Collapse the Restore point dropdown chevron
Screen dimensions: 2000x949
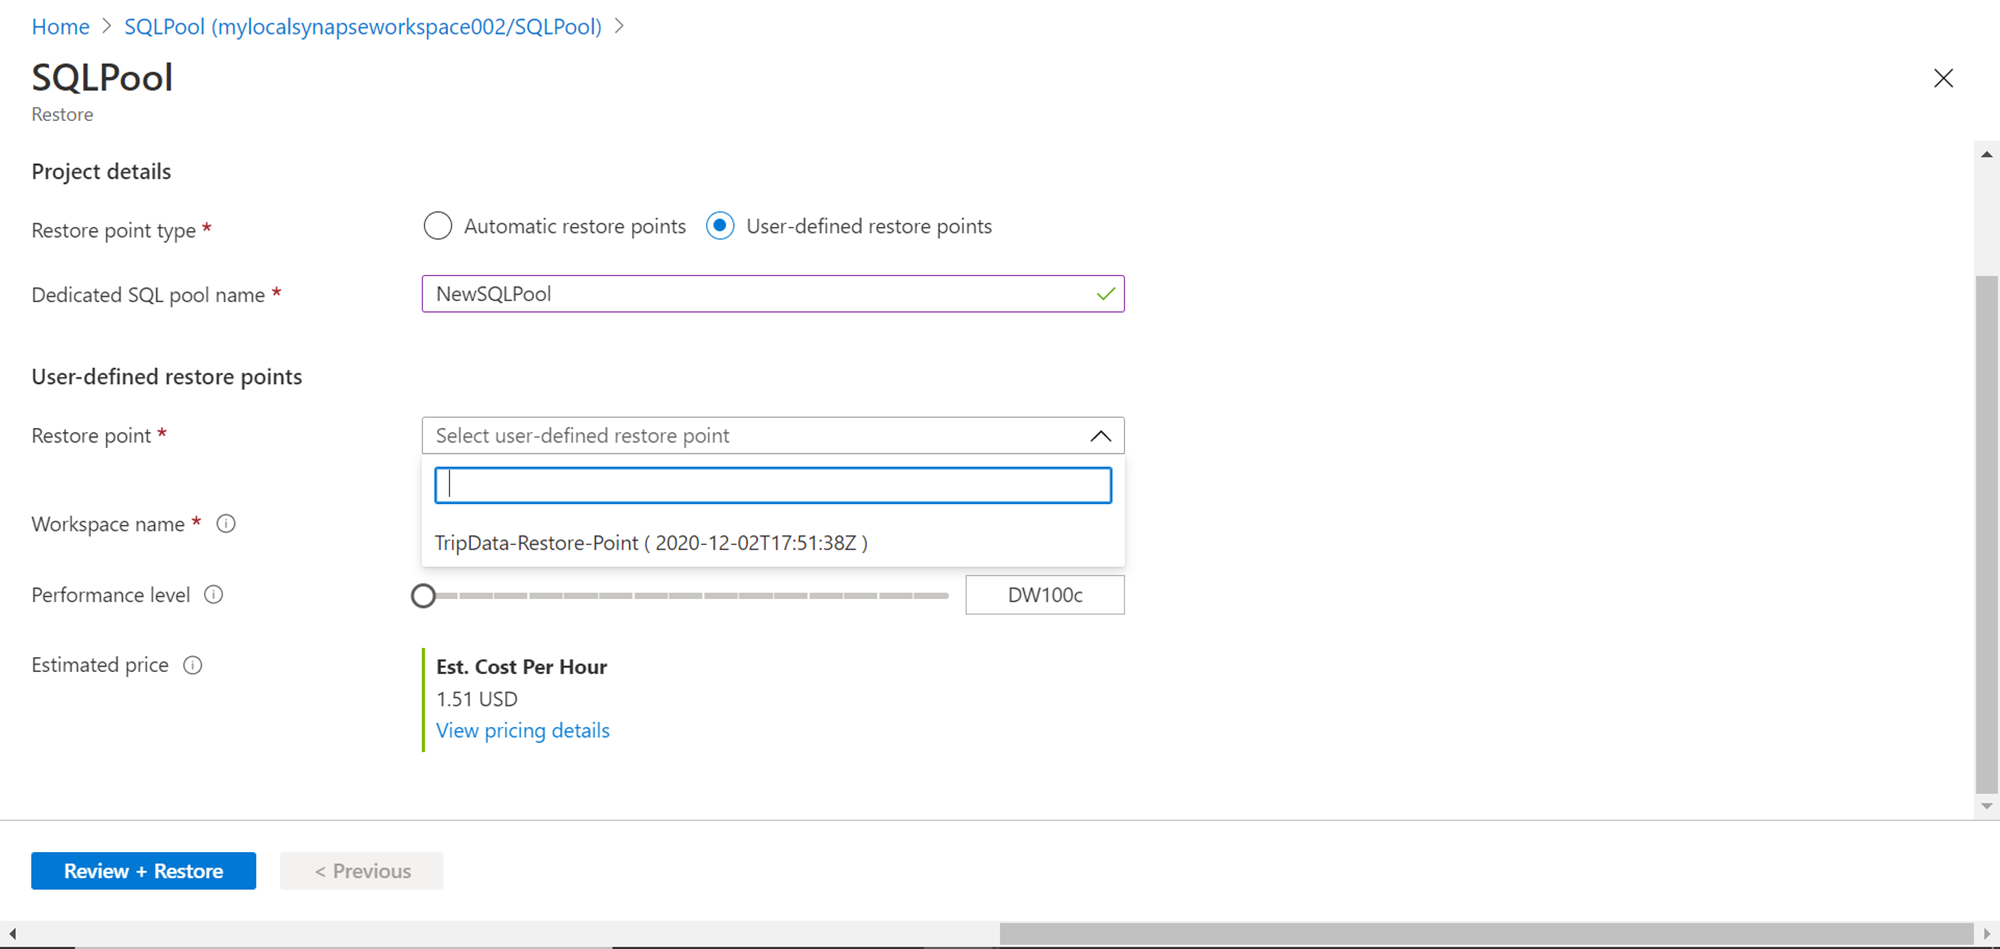1100,436
